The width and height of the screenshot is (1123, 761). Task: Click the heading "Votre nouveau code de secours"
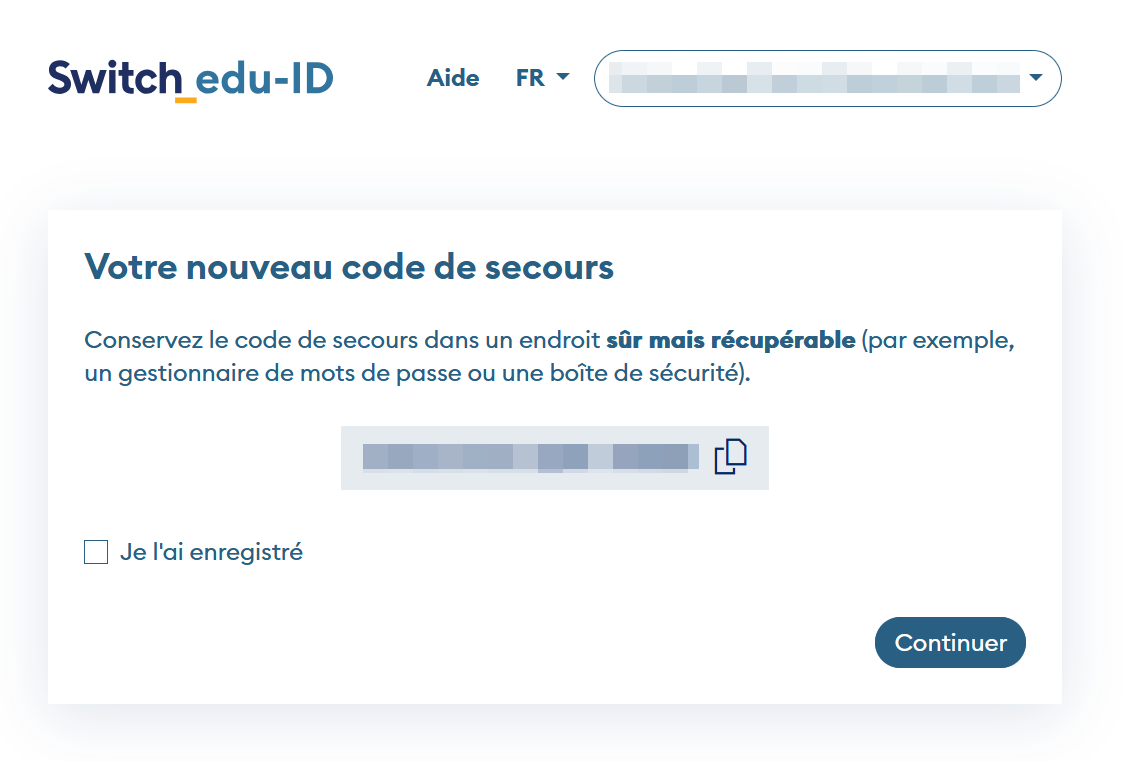pyautogui.click(x=349, y=267)
